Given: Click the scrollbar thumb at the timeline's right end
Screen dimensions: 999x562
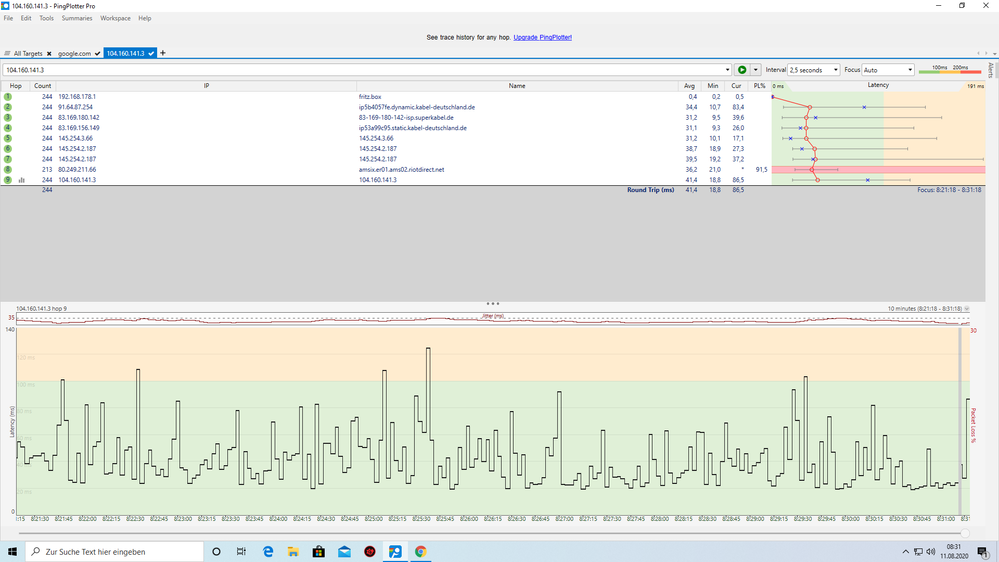Looking at the screenshot, I should coord(965,533).
